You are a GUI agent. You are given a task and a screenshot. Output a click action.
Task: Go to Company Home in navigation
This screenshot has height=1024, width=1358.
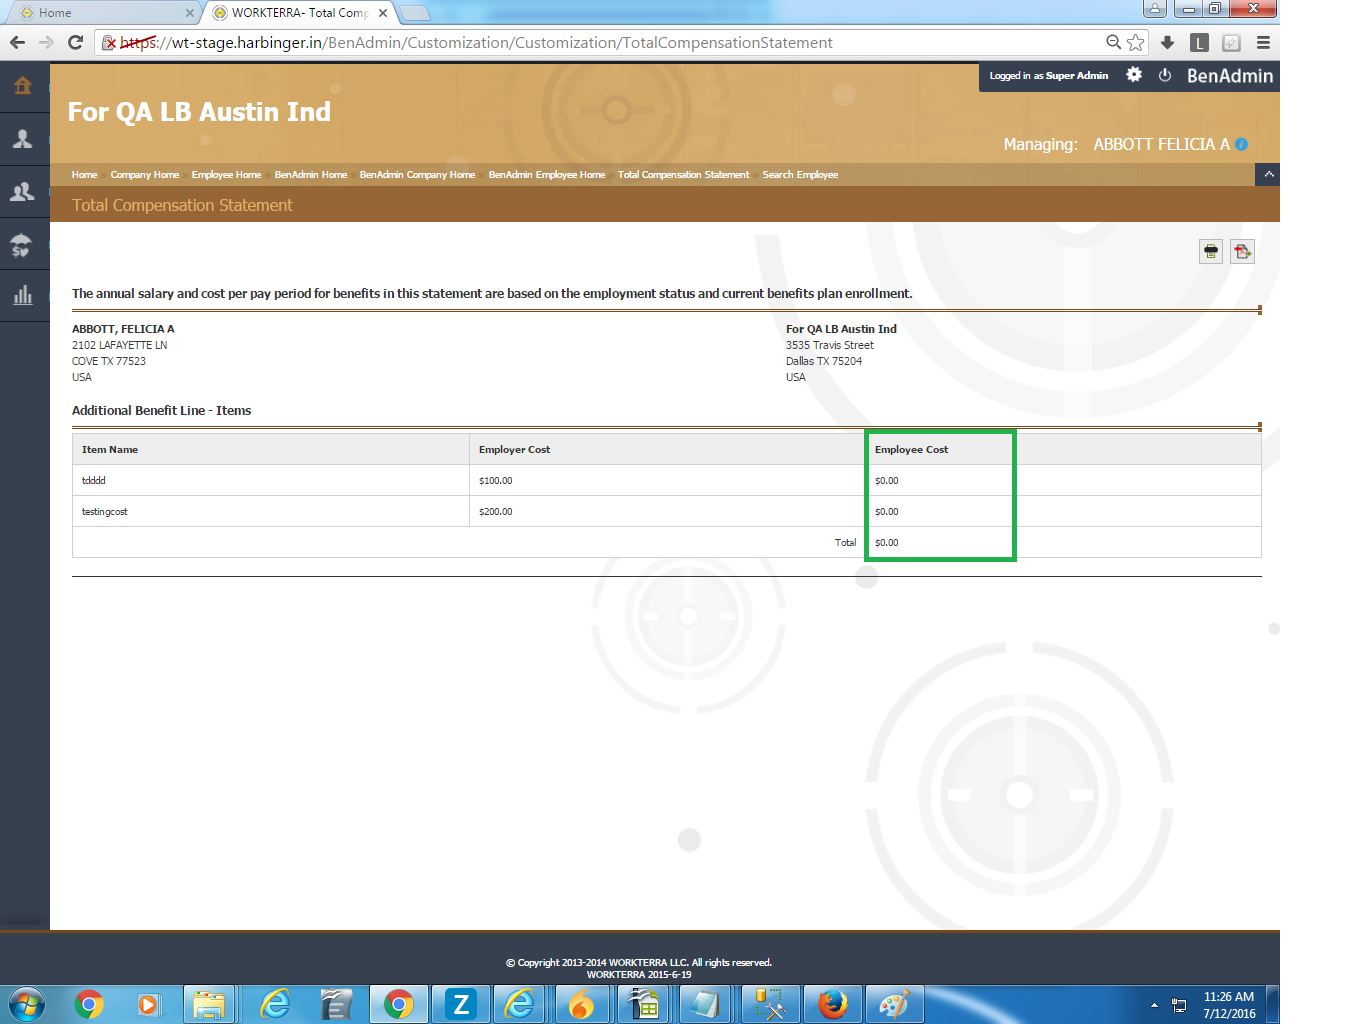(x=145, y=175)
